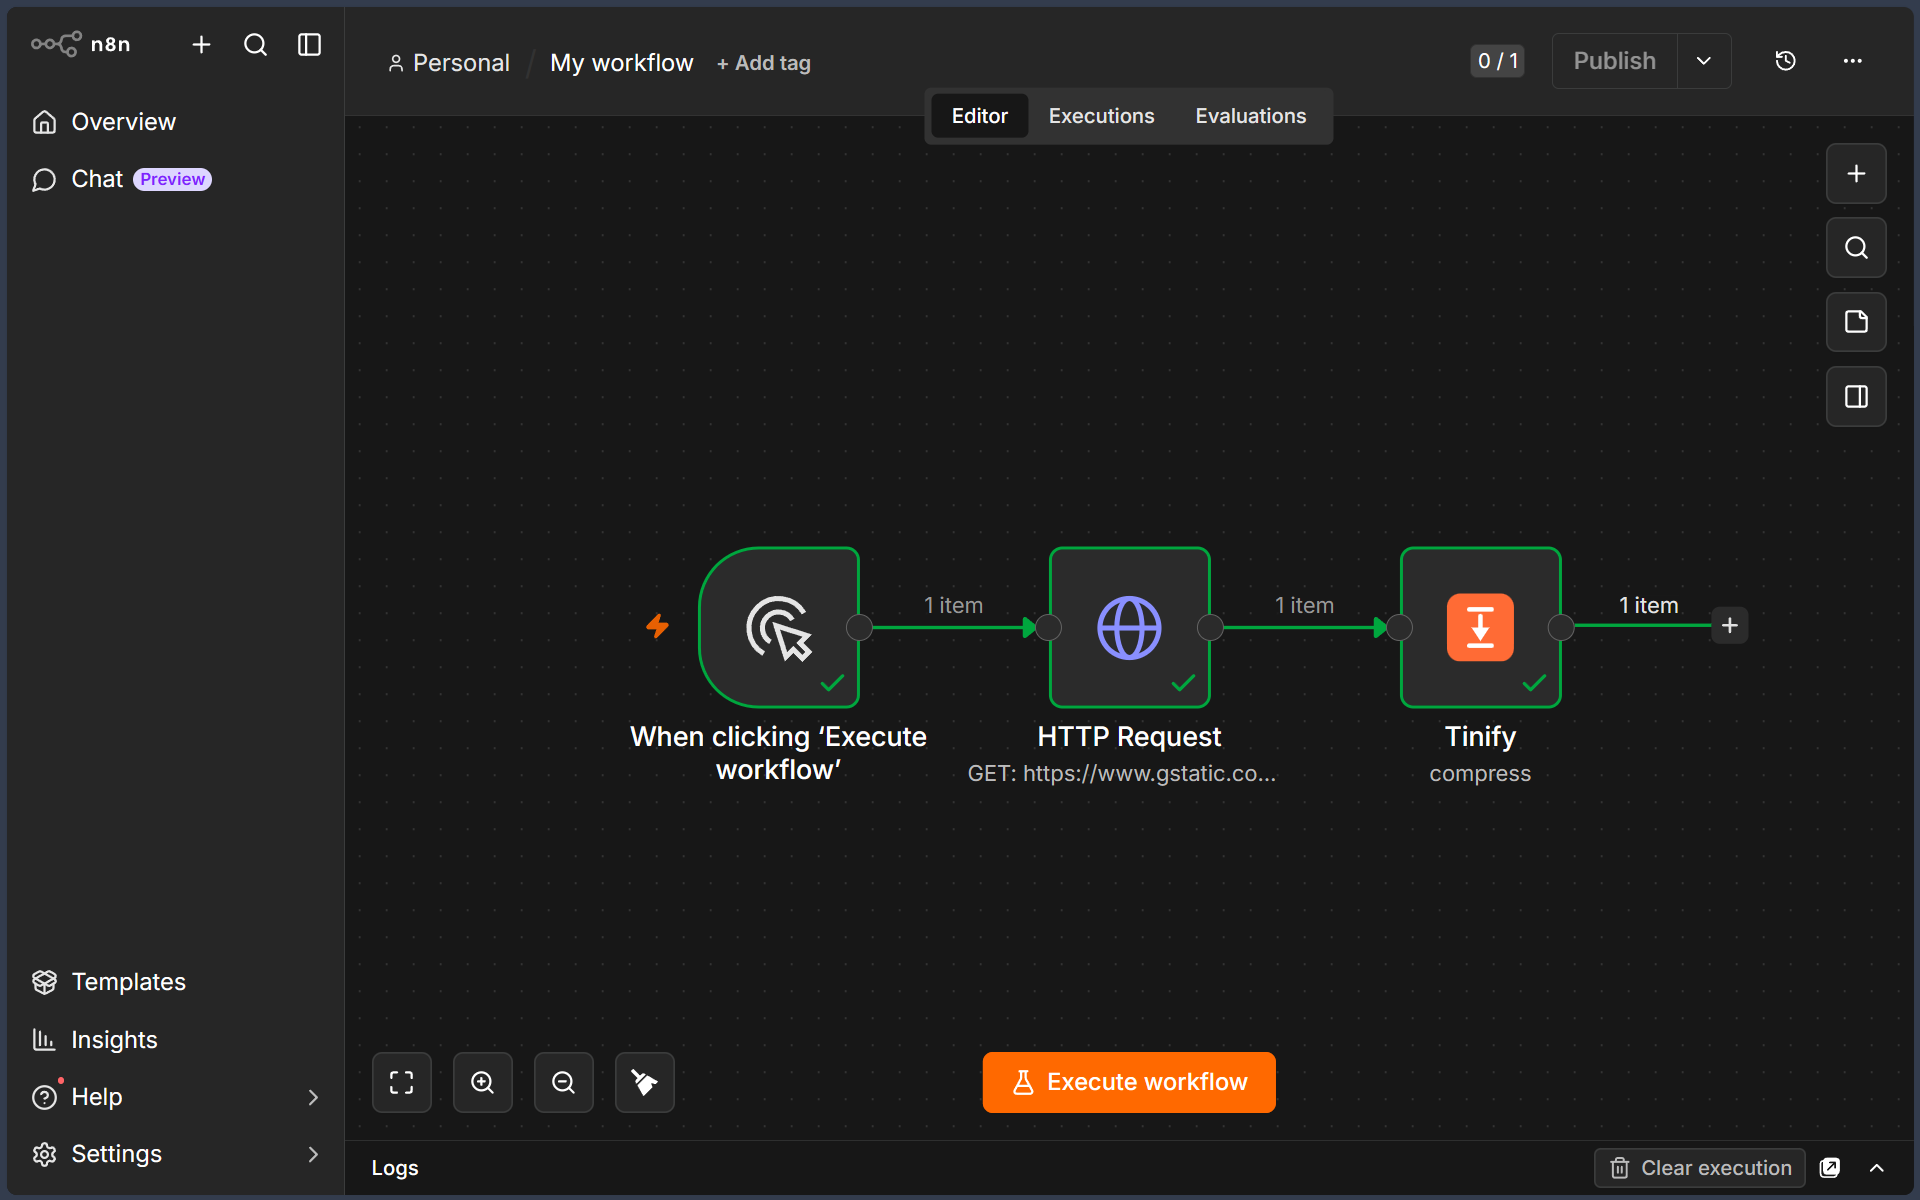Click the GET gstatic URL subtitle

point(1122,774)
